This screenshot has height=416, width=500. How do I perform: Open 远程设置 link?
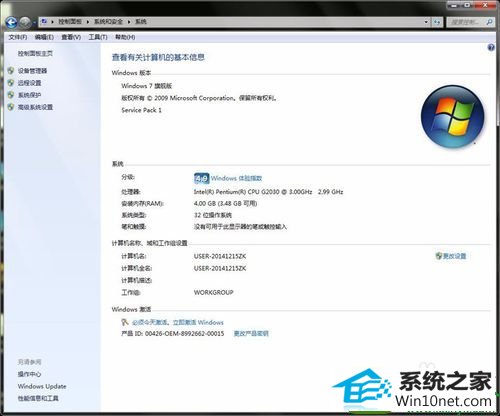[29, 83]
